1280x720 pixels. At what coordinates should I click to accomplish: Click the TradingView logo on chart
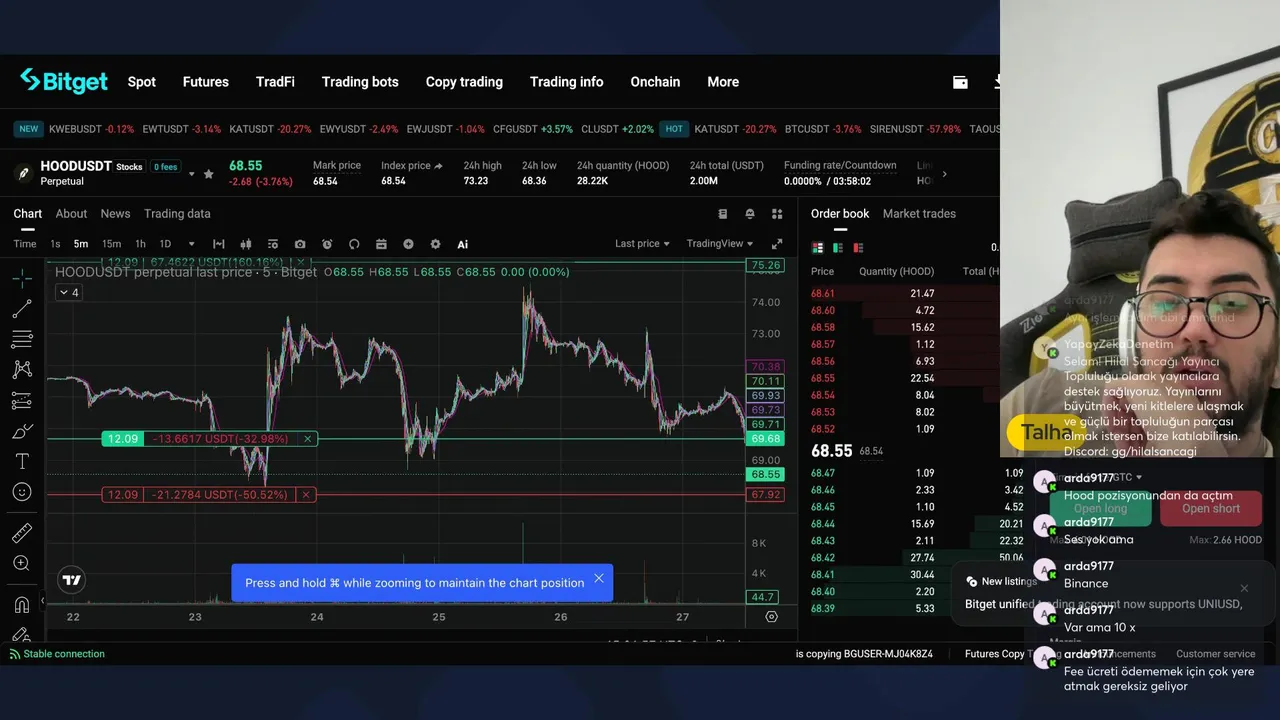tap(71, 580)
